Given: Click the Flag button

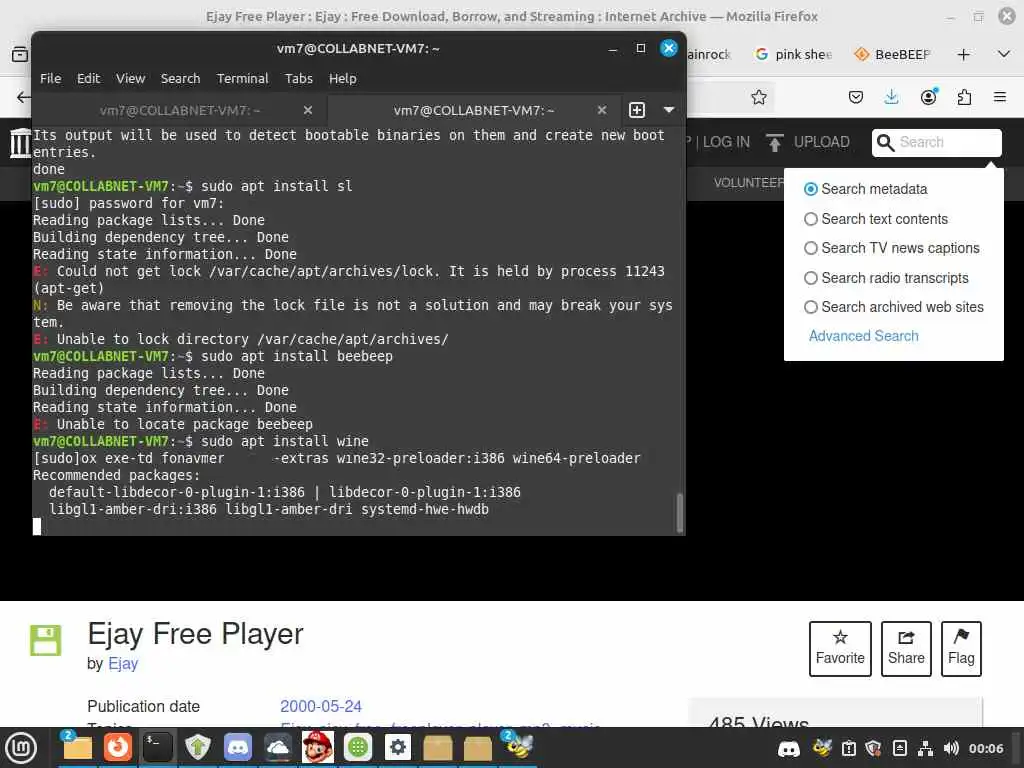Looking at the screenshot, I should [x=961, y=648].
